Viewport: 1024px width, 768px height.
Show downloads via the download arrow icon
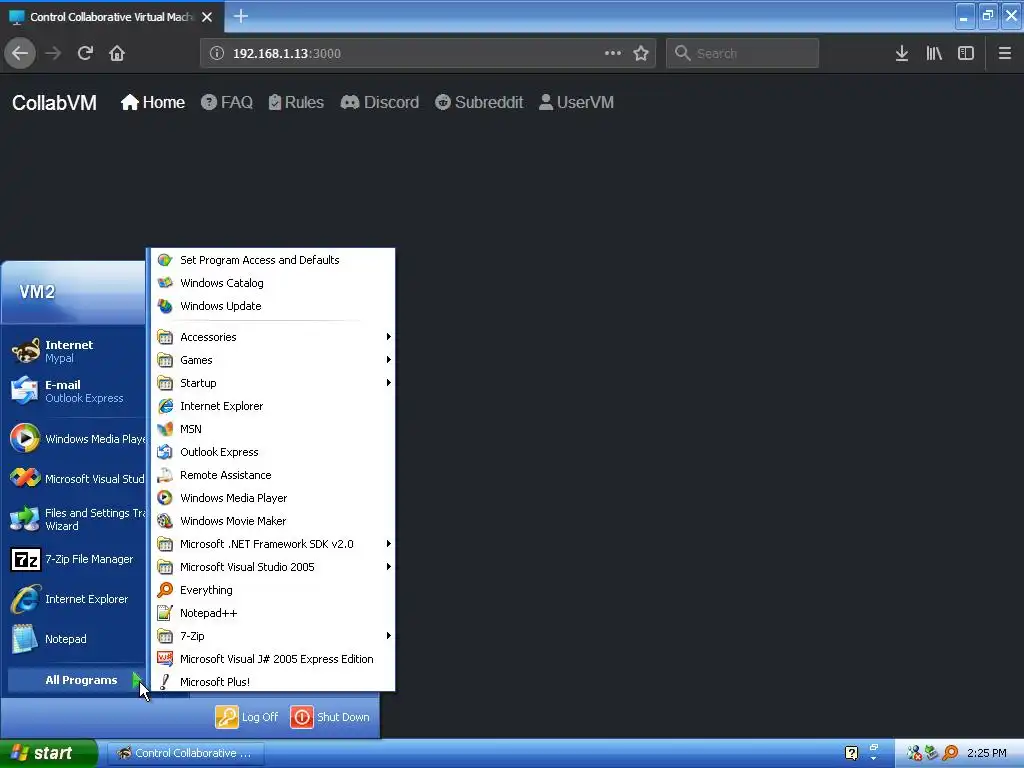(x=901, y=53)
